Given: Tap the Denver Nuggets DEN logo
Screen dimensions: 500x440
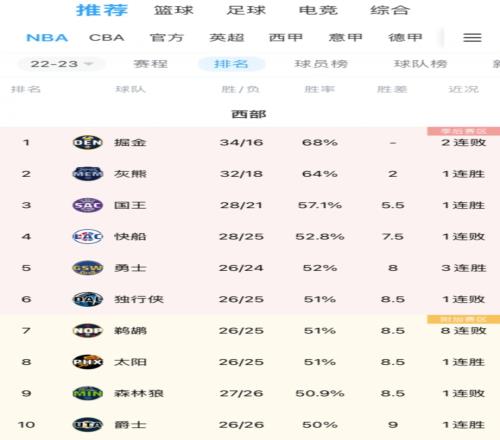Looking at the screenshot, I should (88, 142).
